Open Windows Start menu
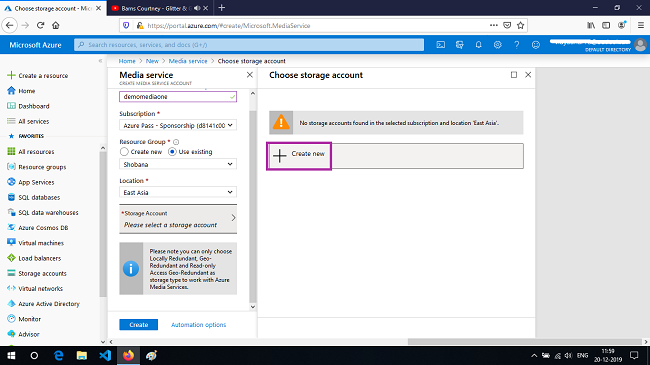Viewport: 650px width, 365px height. click(11, 355)
